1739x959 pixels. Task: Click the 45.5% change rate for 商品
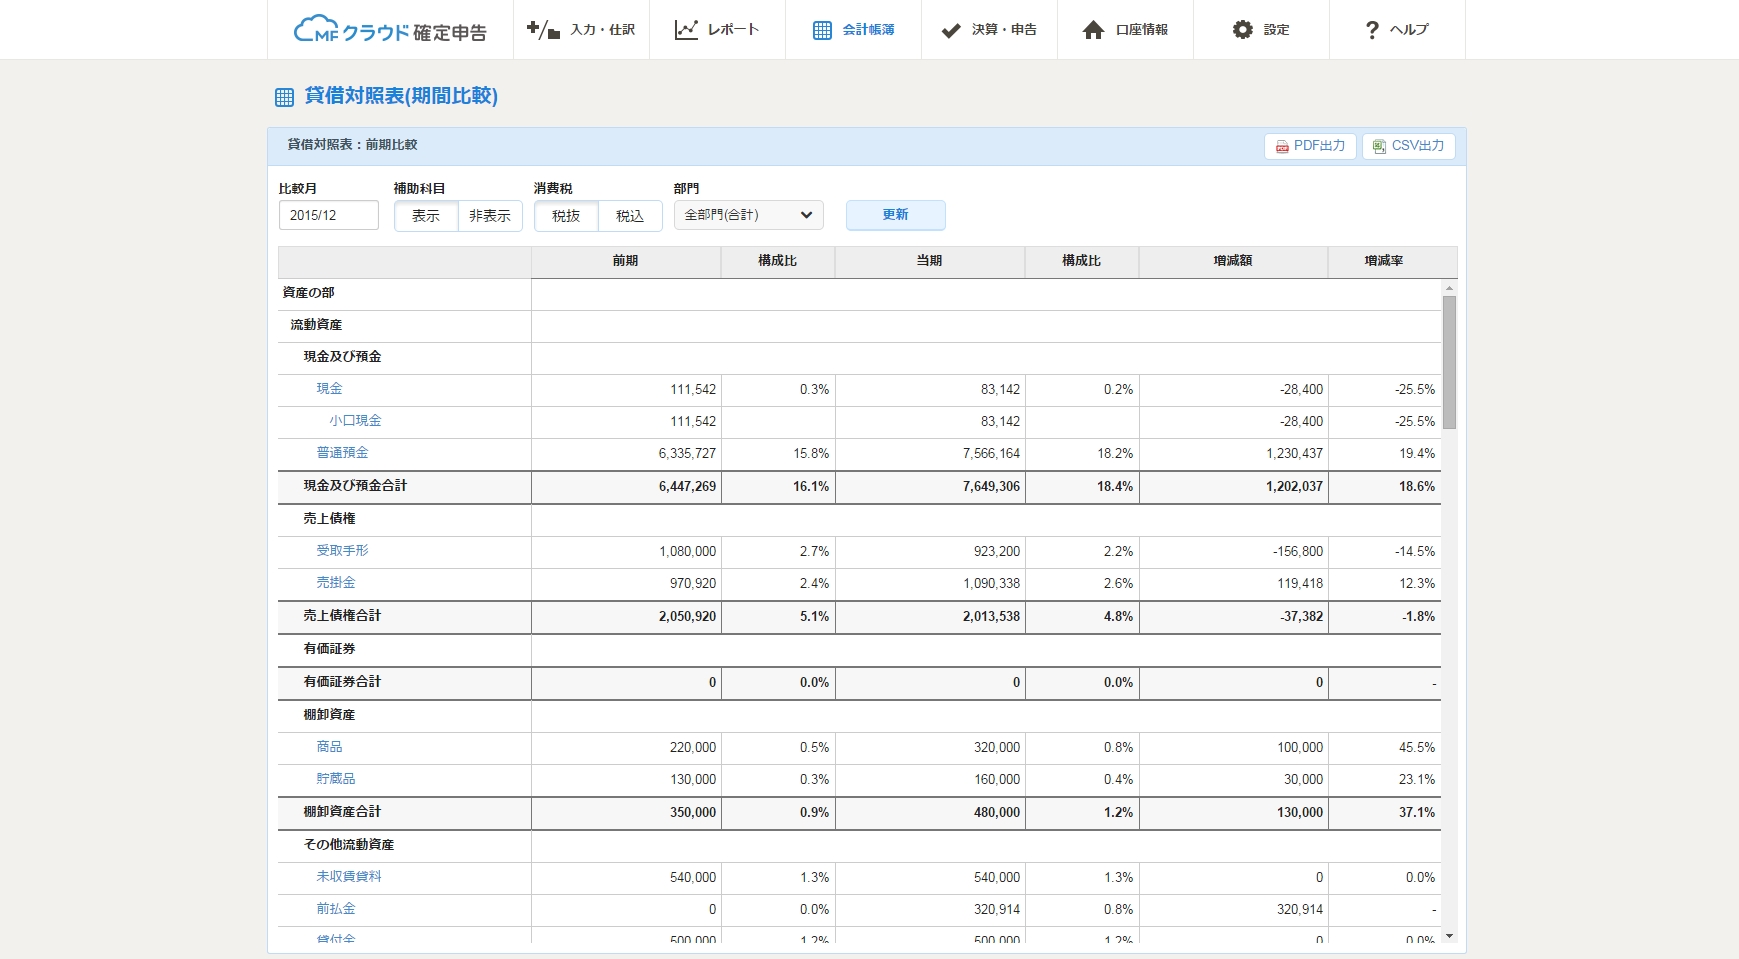(1417, 748)
